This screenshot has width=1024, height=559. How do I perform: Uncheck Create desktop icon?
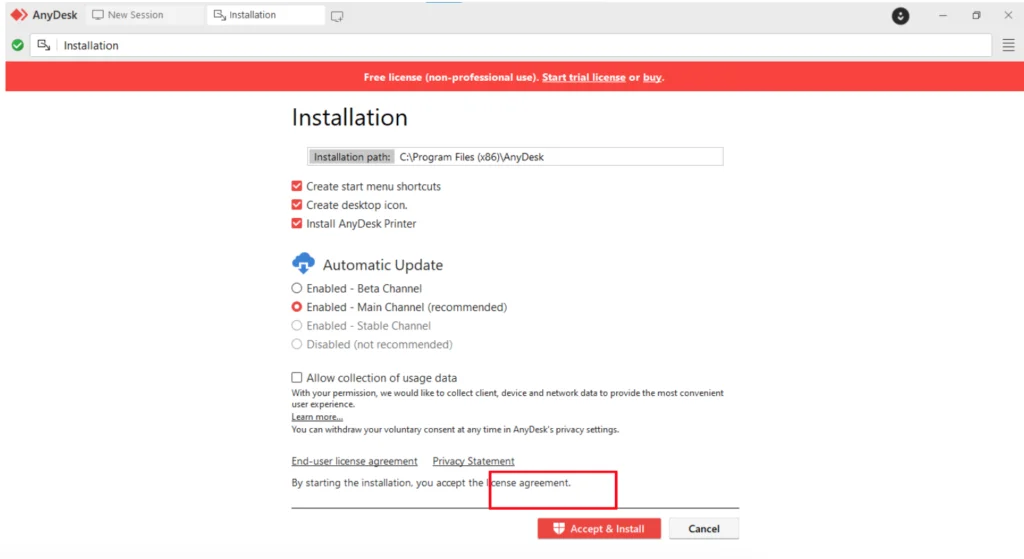(296, 204)
